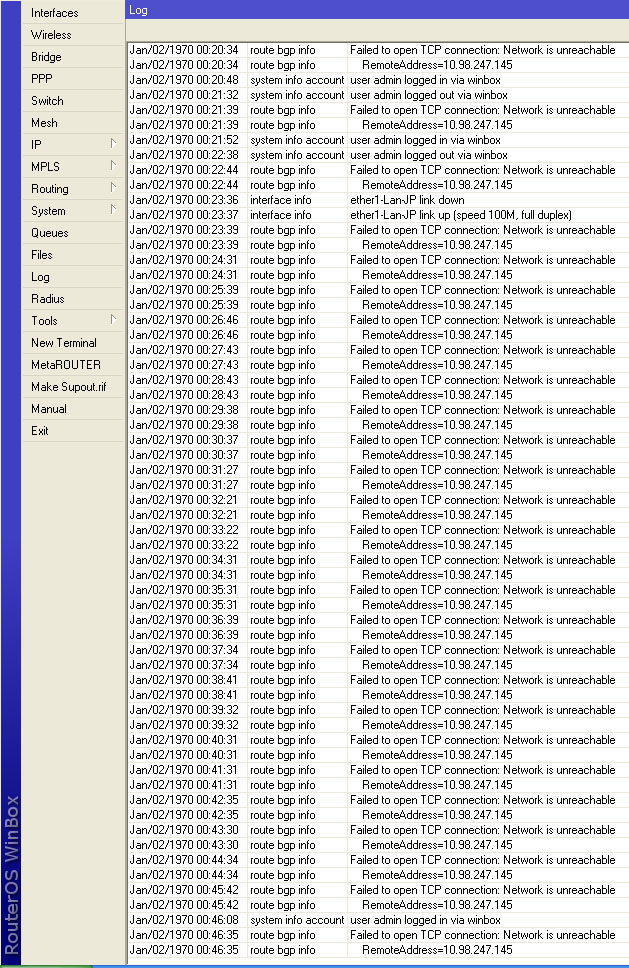Expand the Tools submenu arrow
The width and height of the screenshot is (629, 968).
(x=113, y=320)
